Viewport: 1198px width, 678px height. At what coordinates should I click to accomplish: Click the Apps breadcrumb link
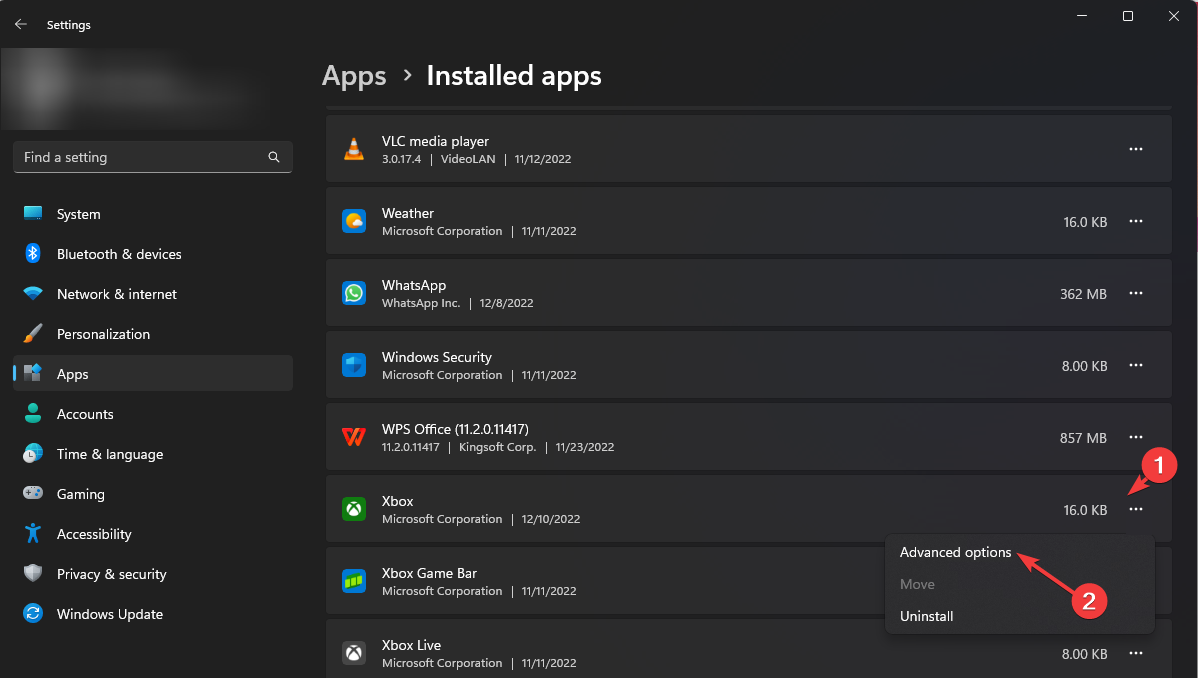[x=354, y=76]
